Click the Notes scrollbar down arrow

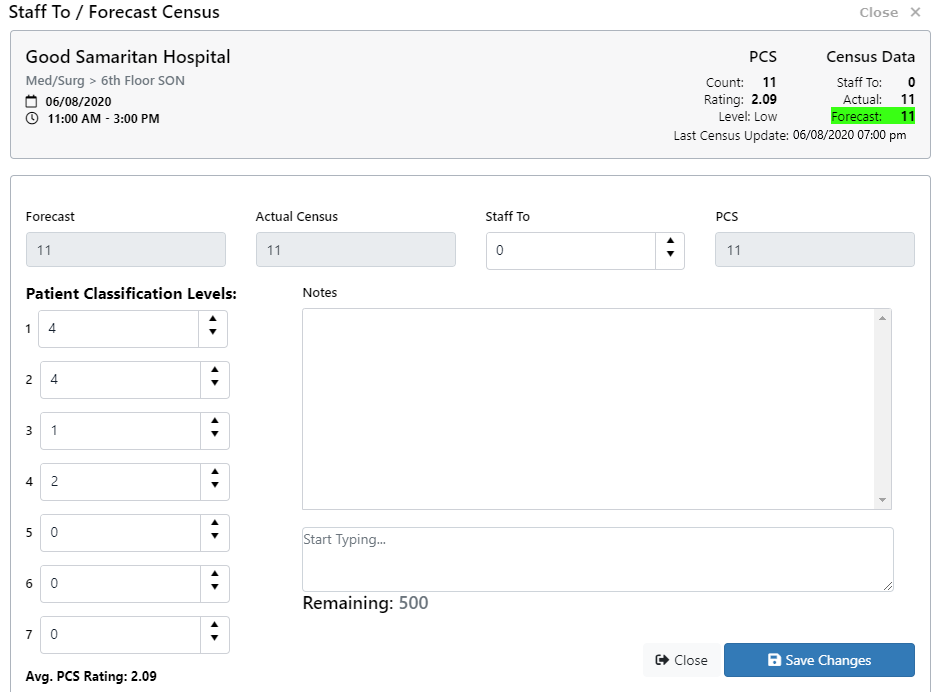pos(881,499)
